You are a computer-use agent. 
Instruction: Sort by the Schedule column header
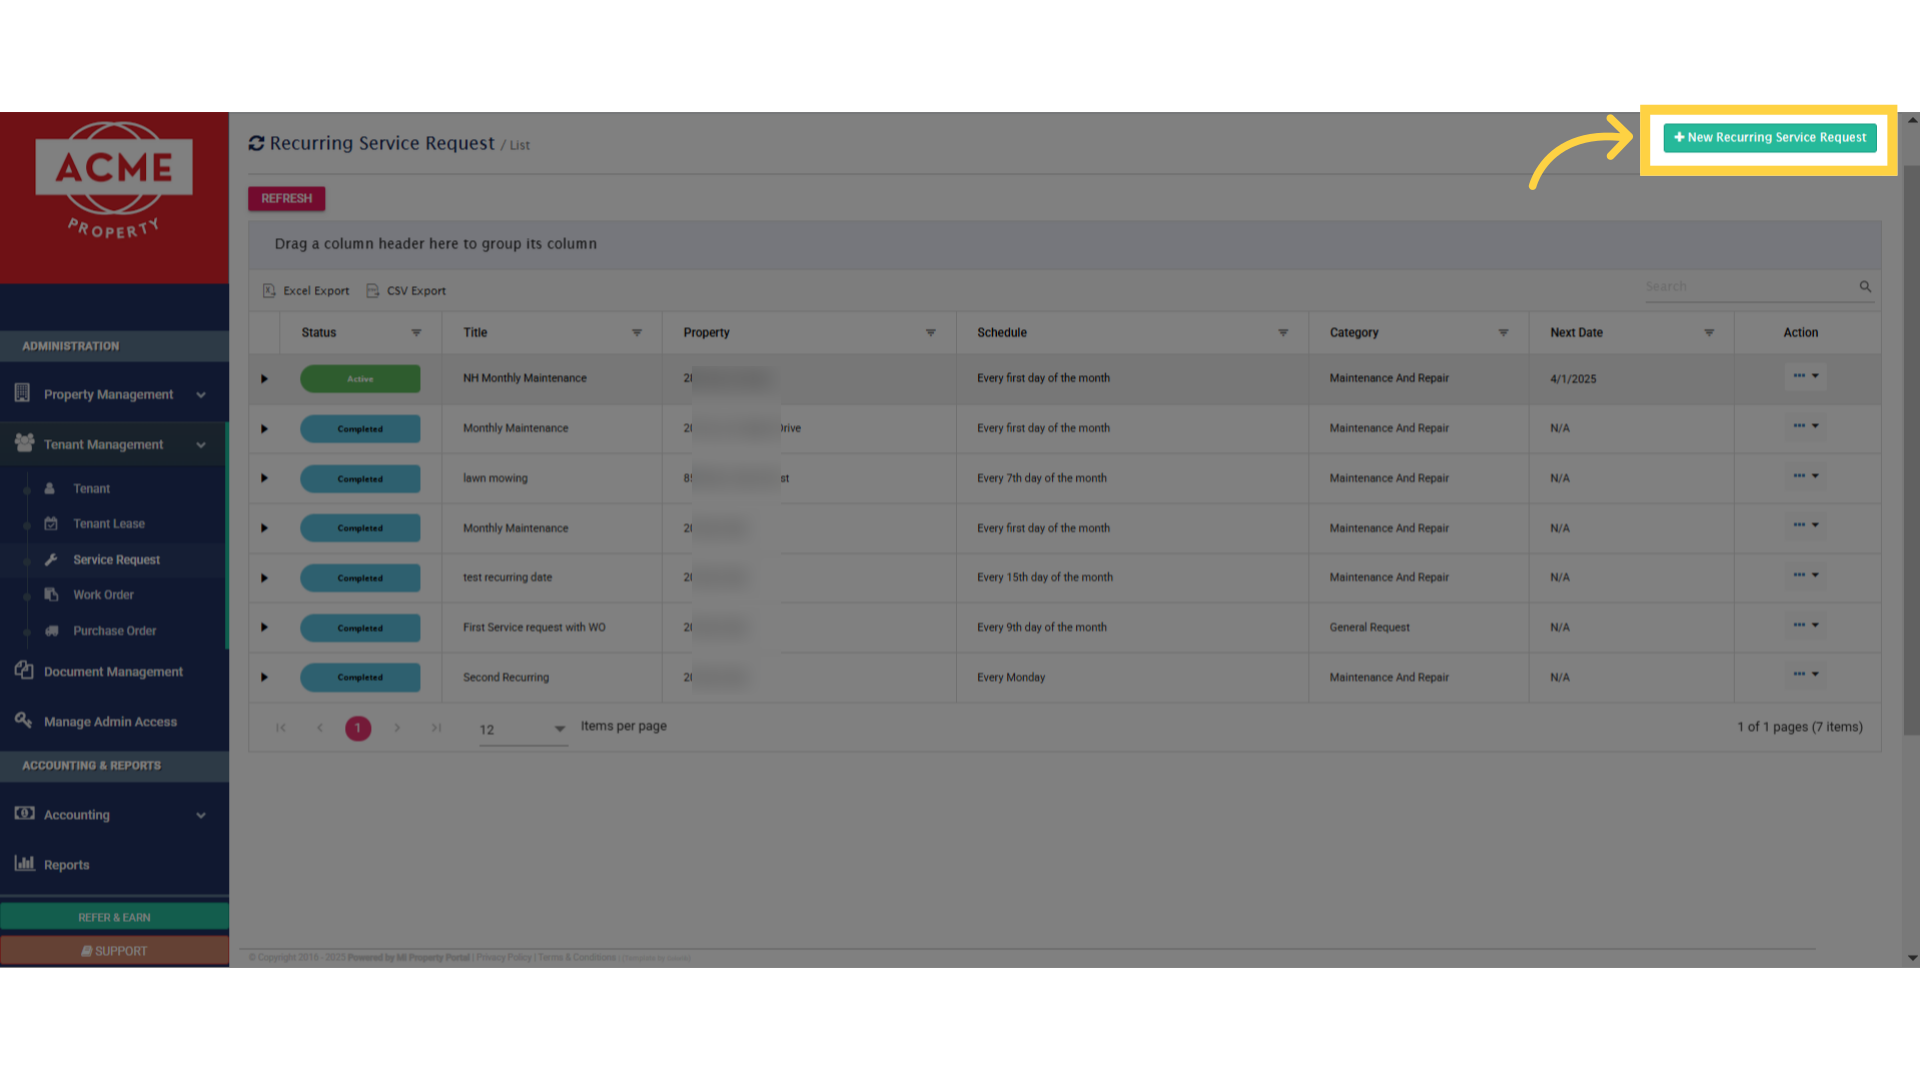[x=1002, y=333]
